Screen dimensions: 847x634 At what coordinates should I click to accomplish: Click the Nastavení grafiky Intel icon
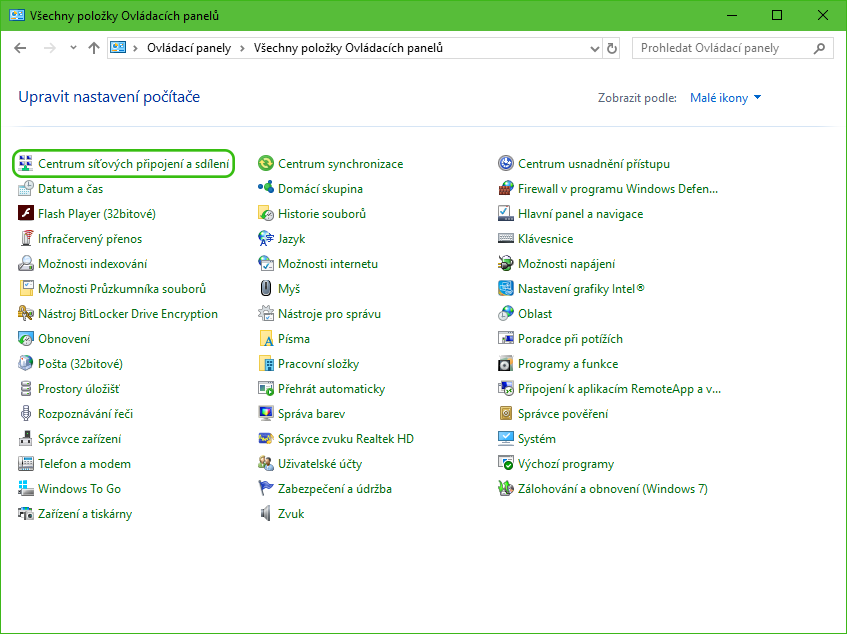click(506, 289)
